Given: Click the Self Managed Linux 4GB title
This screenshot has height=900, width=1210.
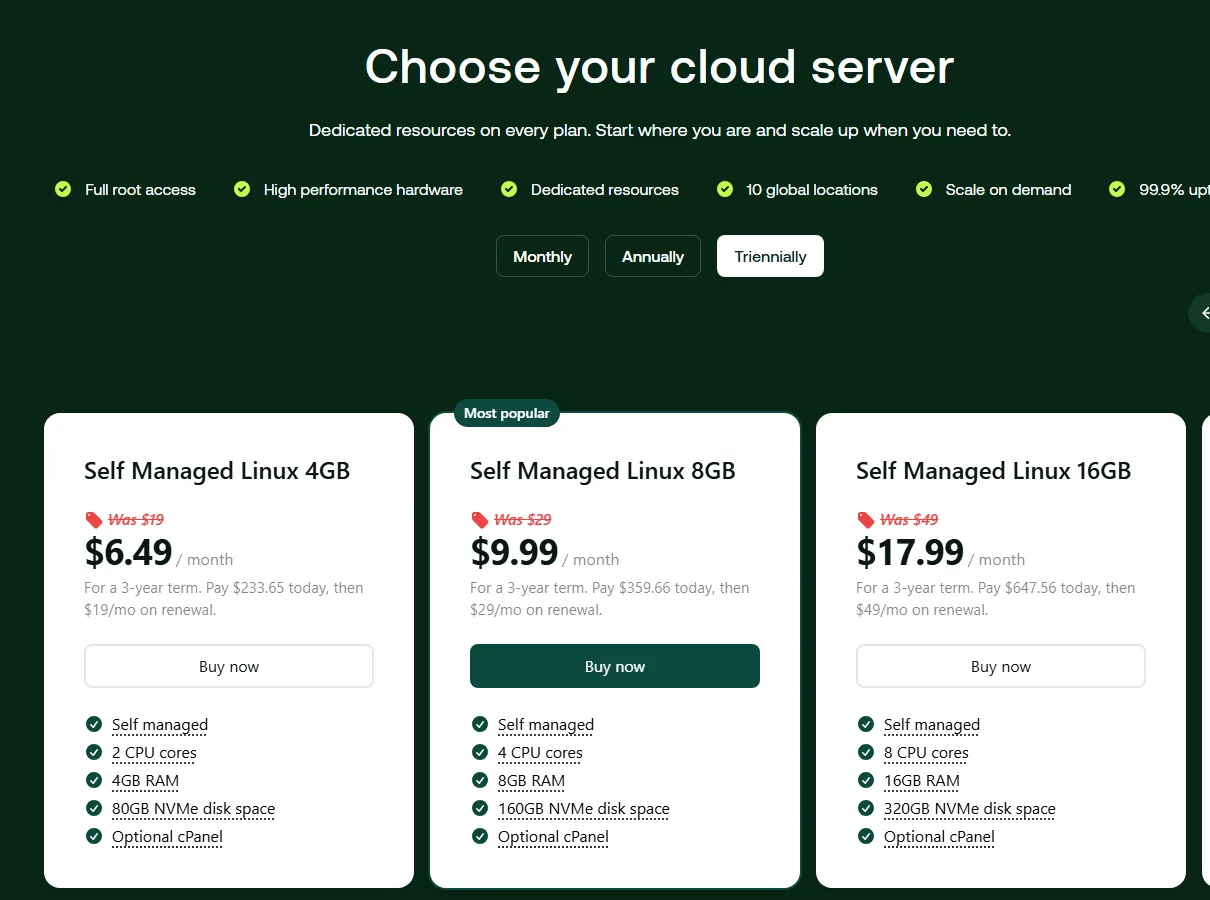Looking at the screenshot, I should (x=217, y=471).
